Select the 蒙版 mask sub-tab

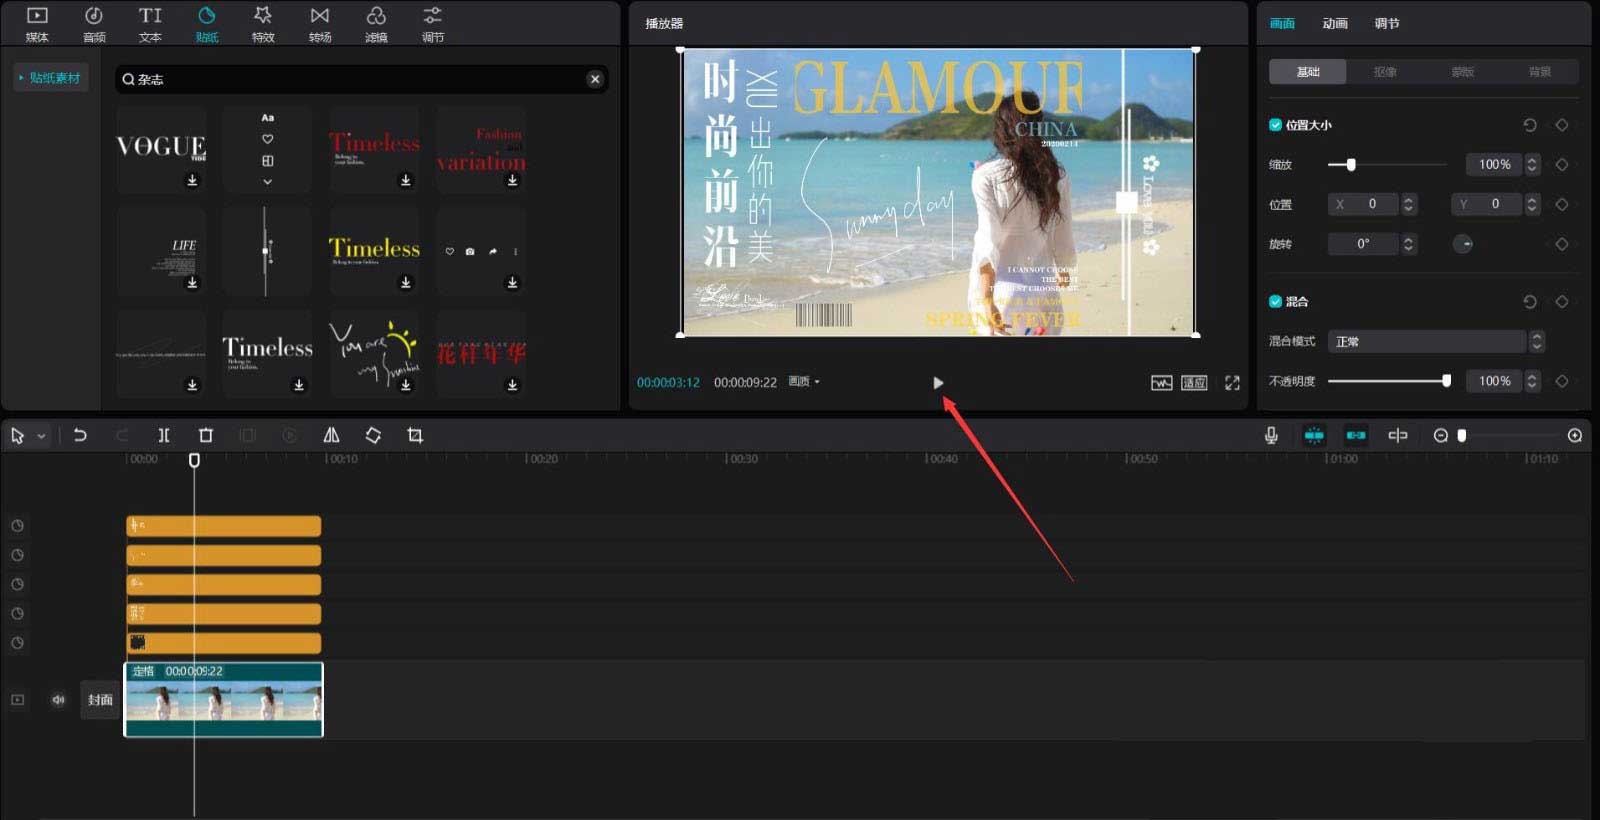click(x=1463, y=72)
